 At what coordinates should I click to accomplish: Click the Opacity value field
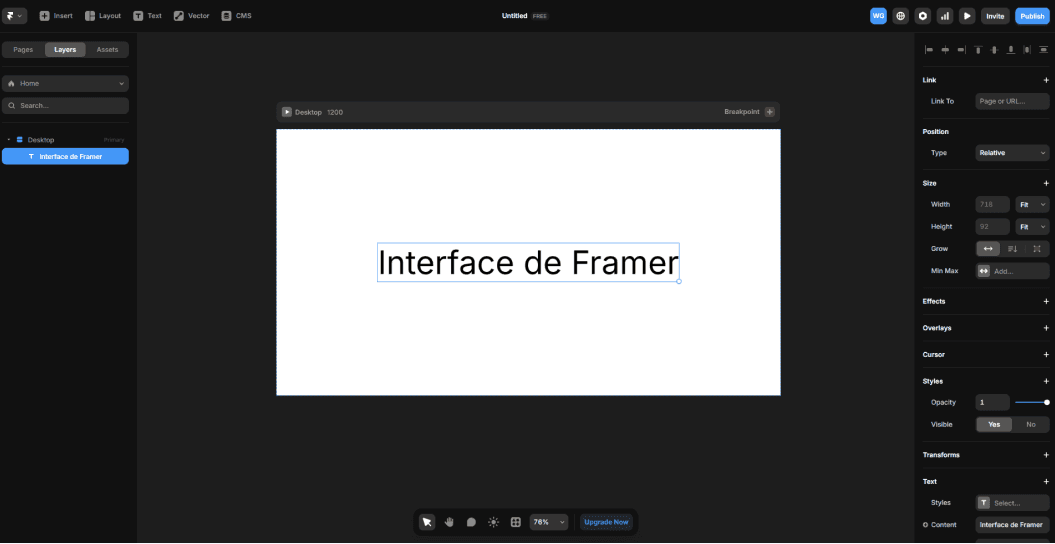coord(992,402)
